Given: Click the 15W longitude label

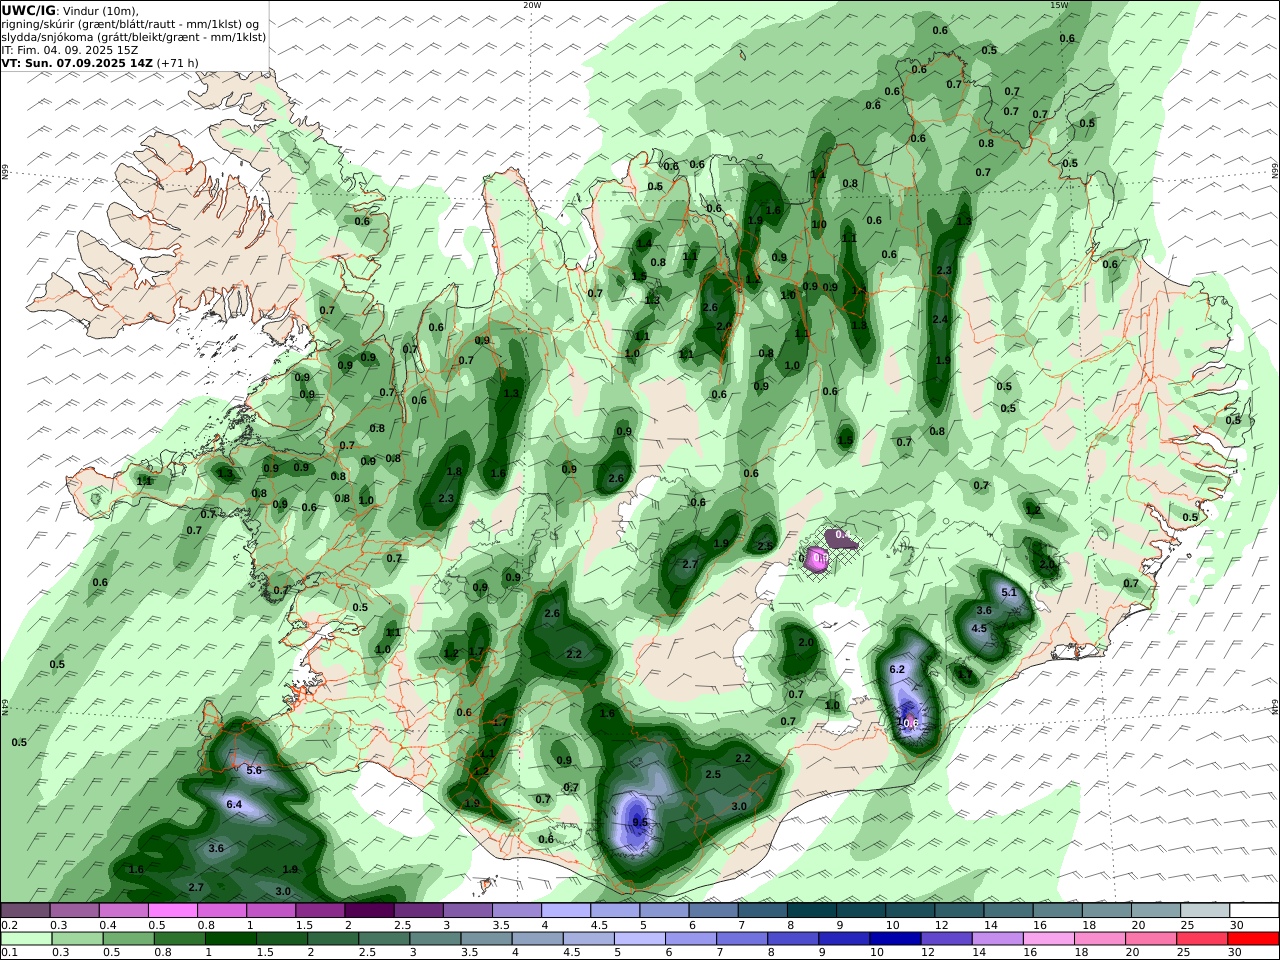Looking at the screenshot, I should click(1059, 5).
